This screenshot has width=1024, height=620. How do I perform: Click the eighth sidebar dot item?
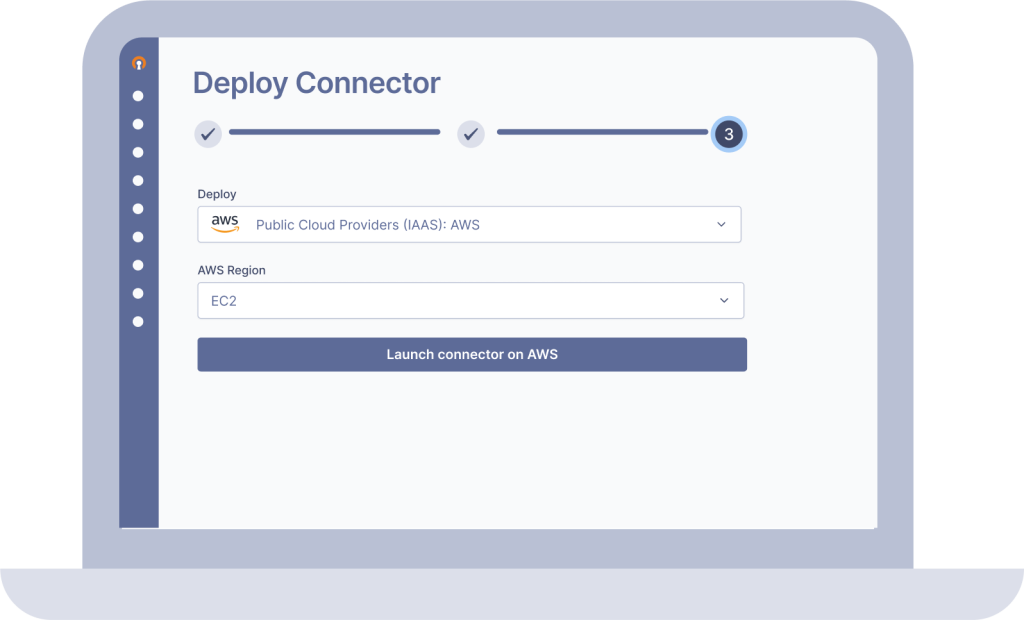[138, 293]
